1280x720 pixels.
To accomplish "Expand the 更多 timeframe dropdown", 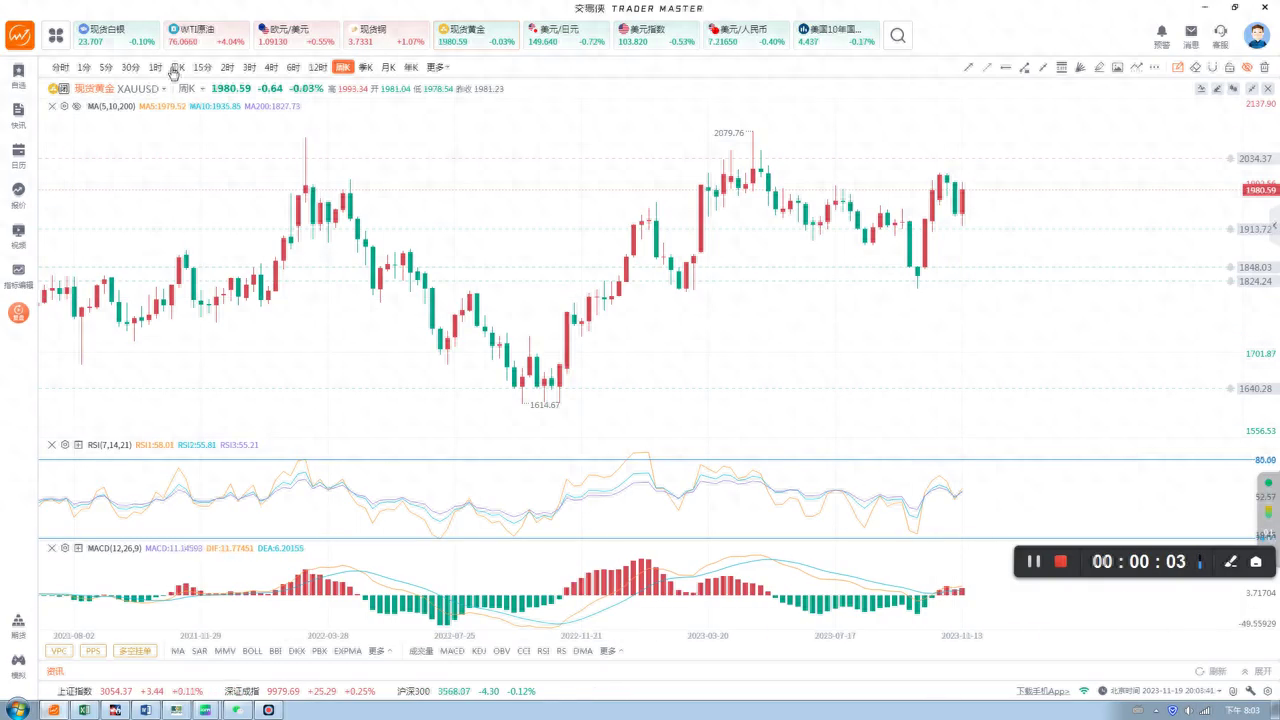I will 438,67.
